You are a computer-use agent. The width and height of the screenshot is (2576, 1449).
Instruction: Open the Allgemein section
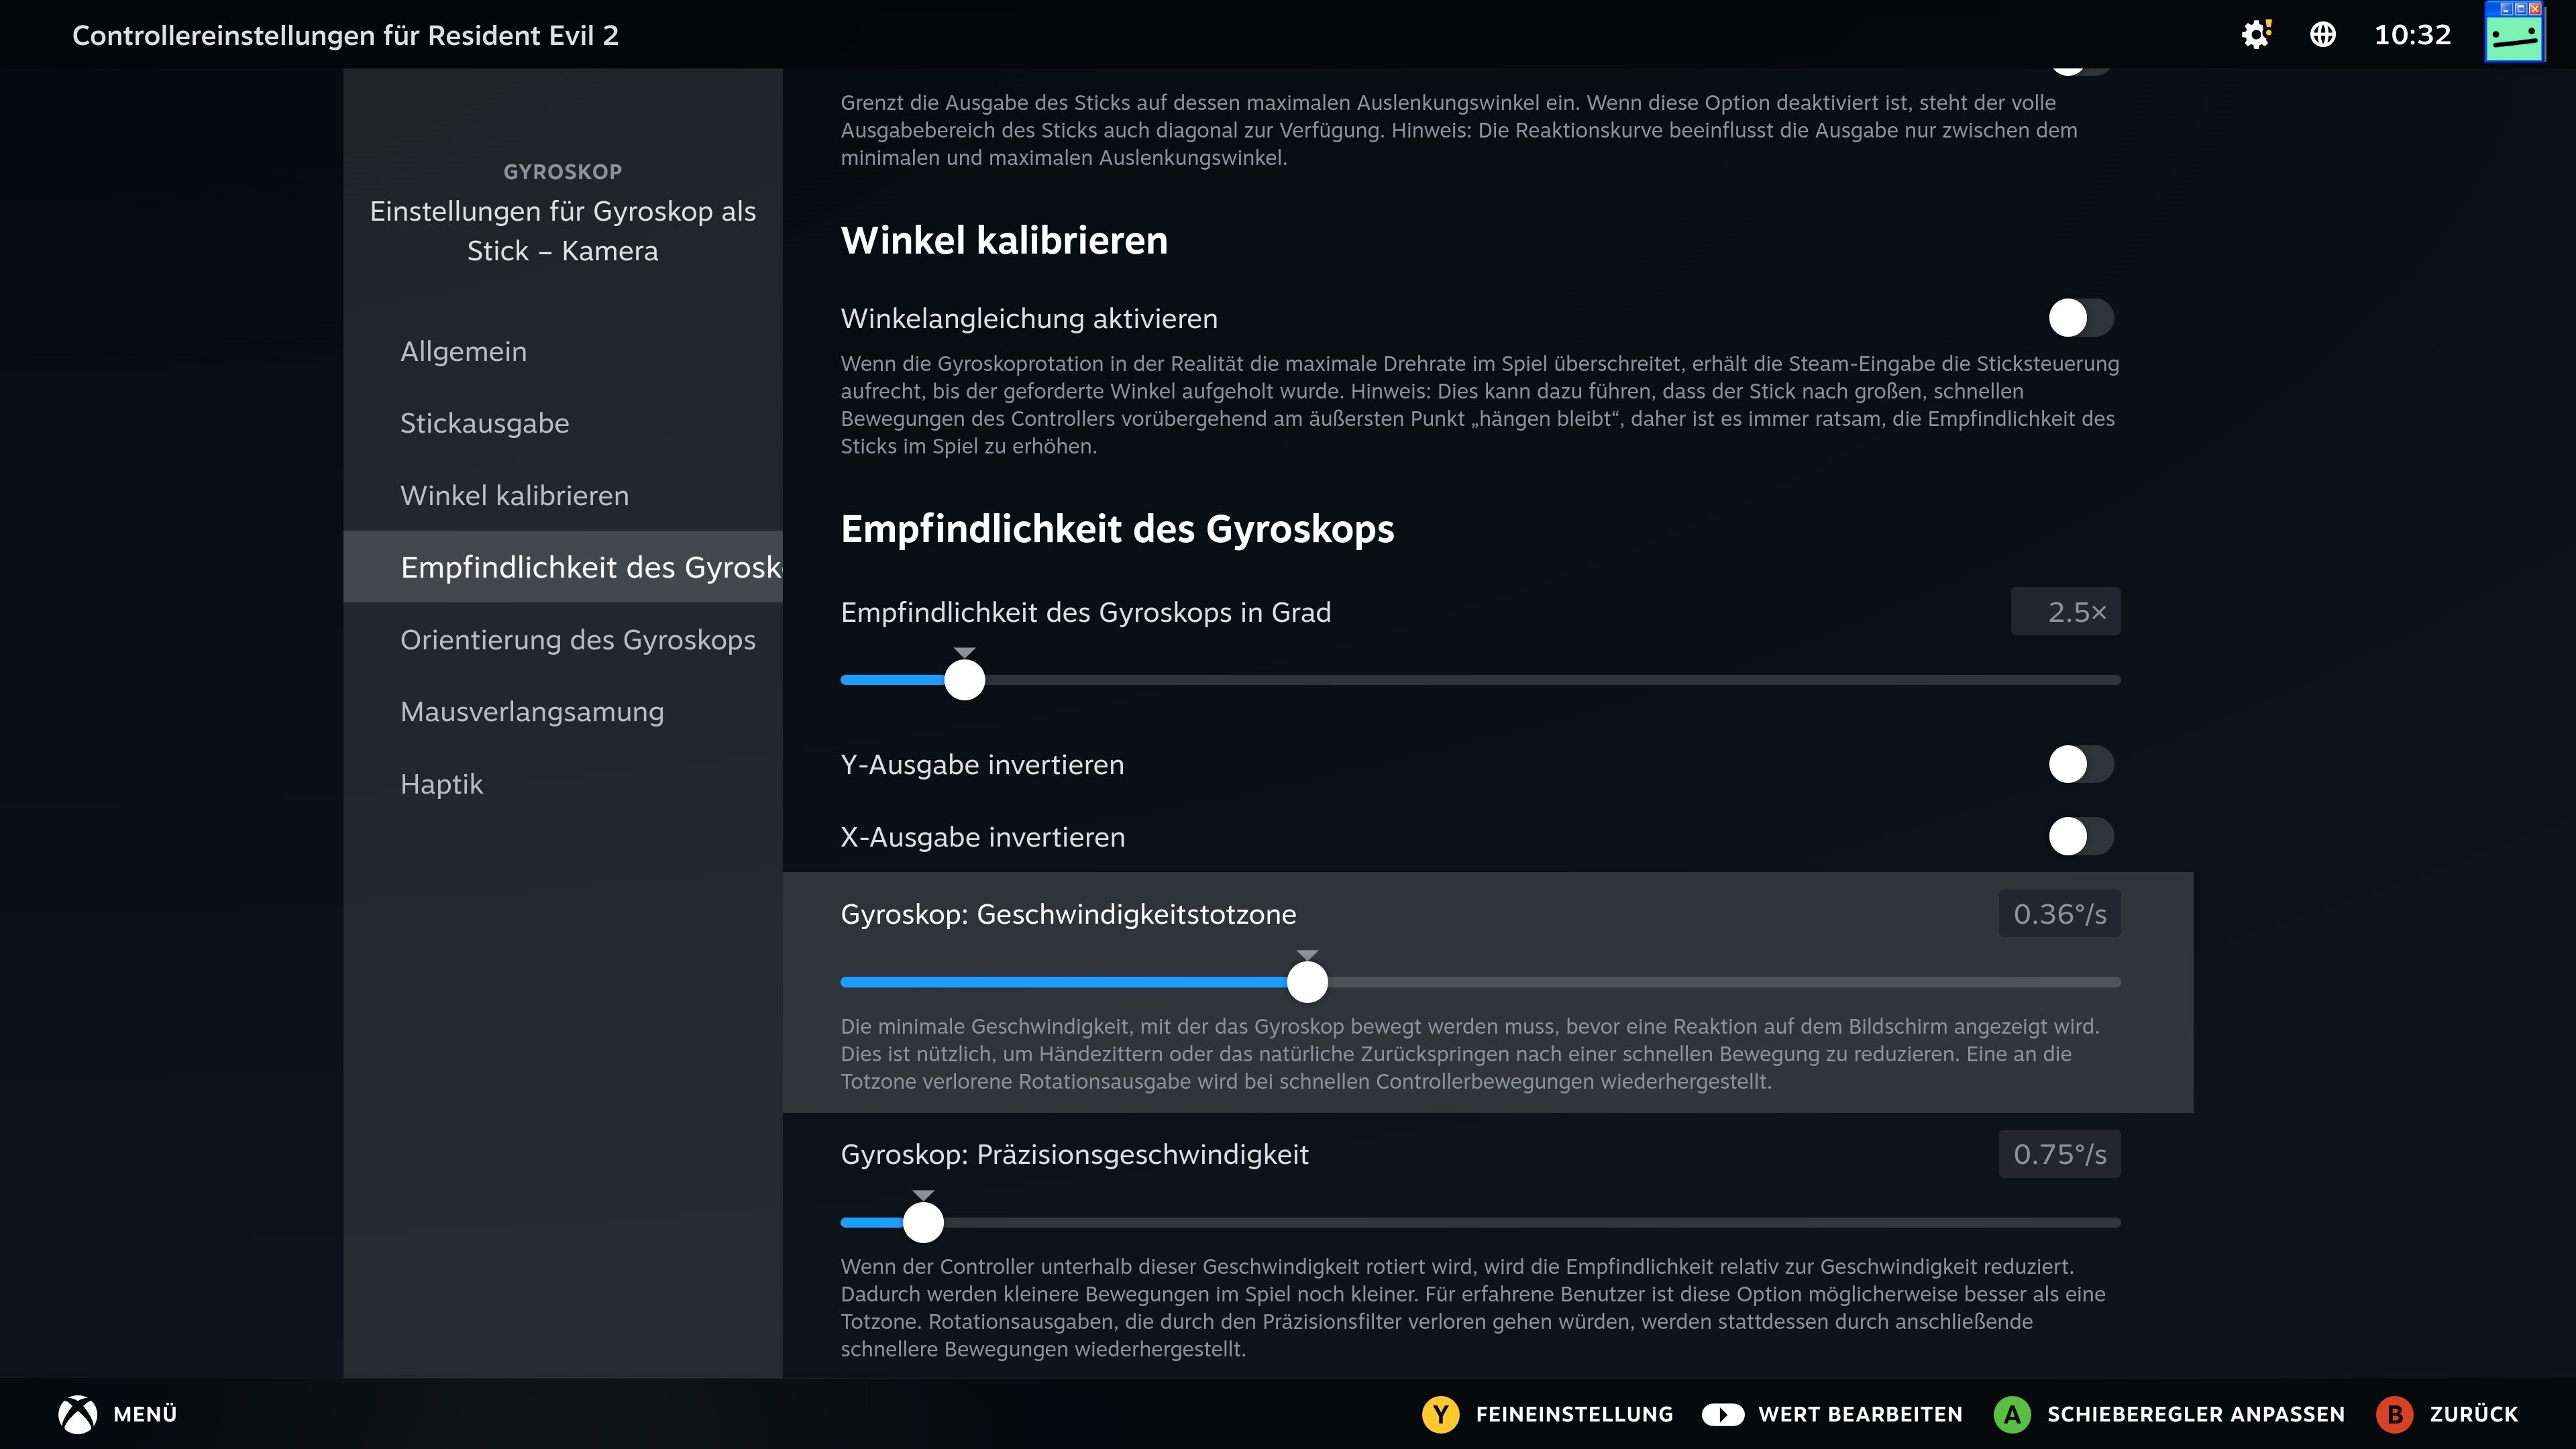(463, 351)
